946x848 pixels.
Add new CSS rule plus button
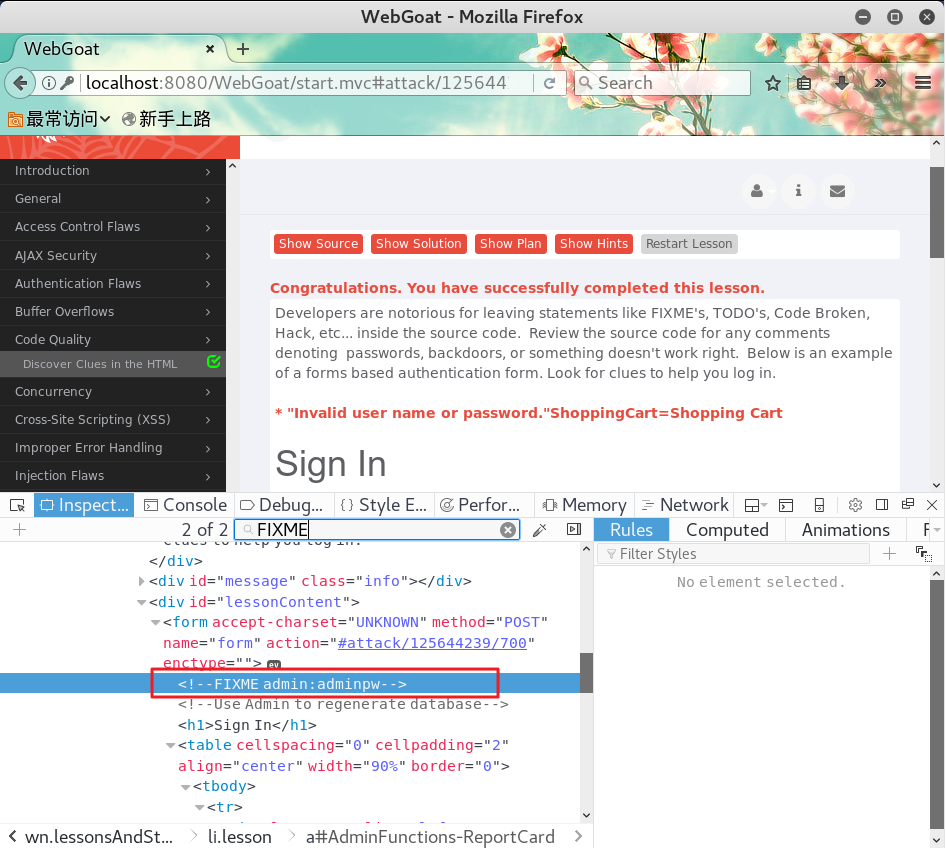point(889,554)
